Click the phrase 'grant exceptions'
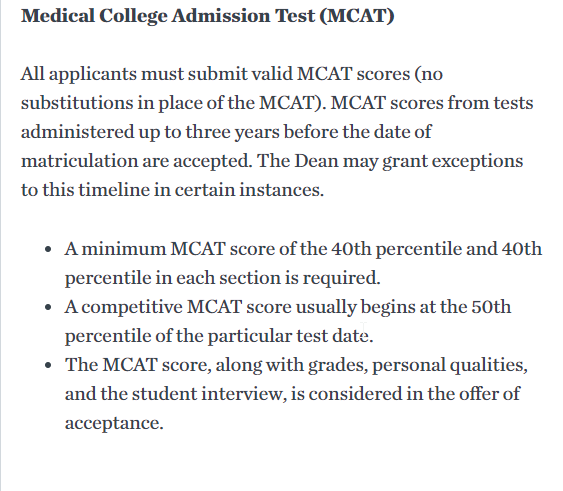 click(x=452, y=161)
